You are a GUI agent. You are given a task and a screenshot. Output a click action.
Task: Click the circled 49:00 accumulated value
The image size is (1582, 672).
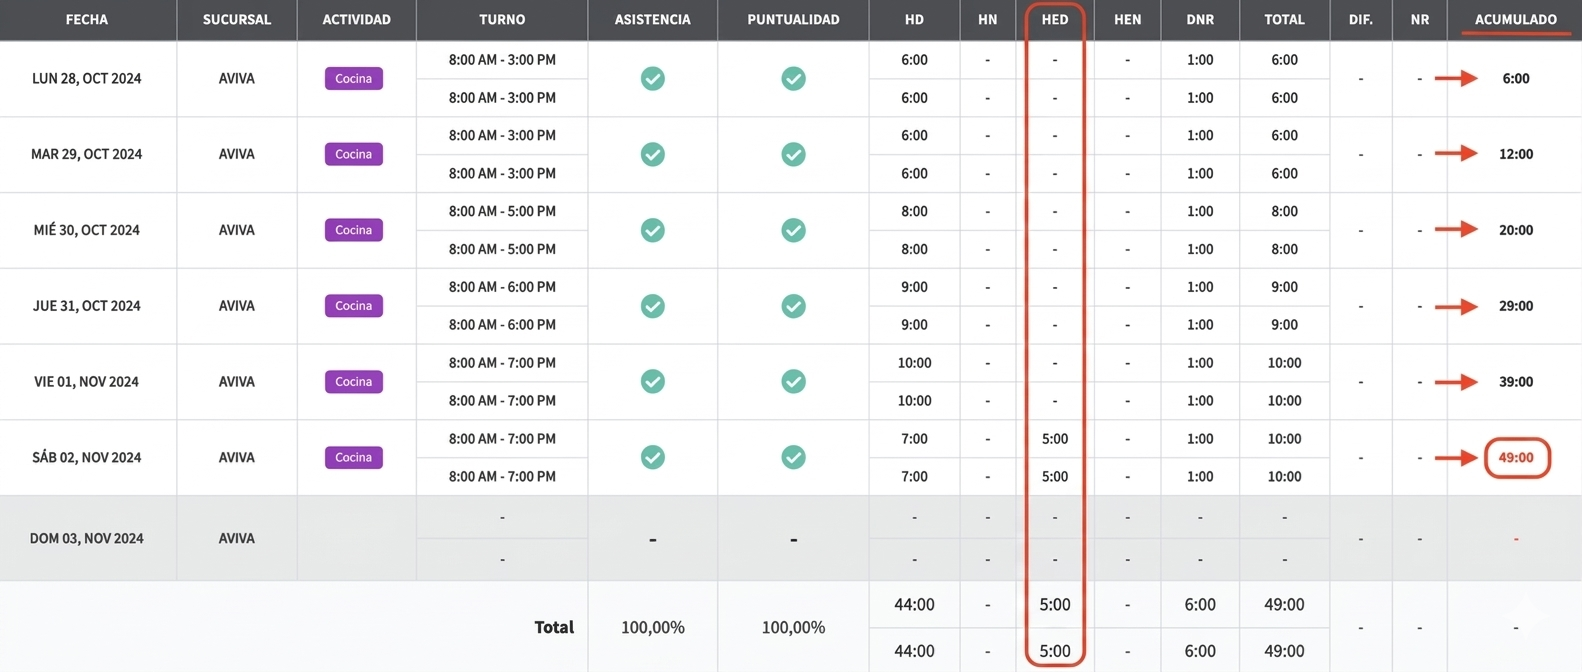1516,457
